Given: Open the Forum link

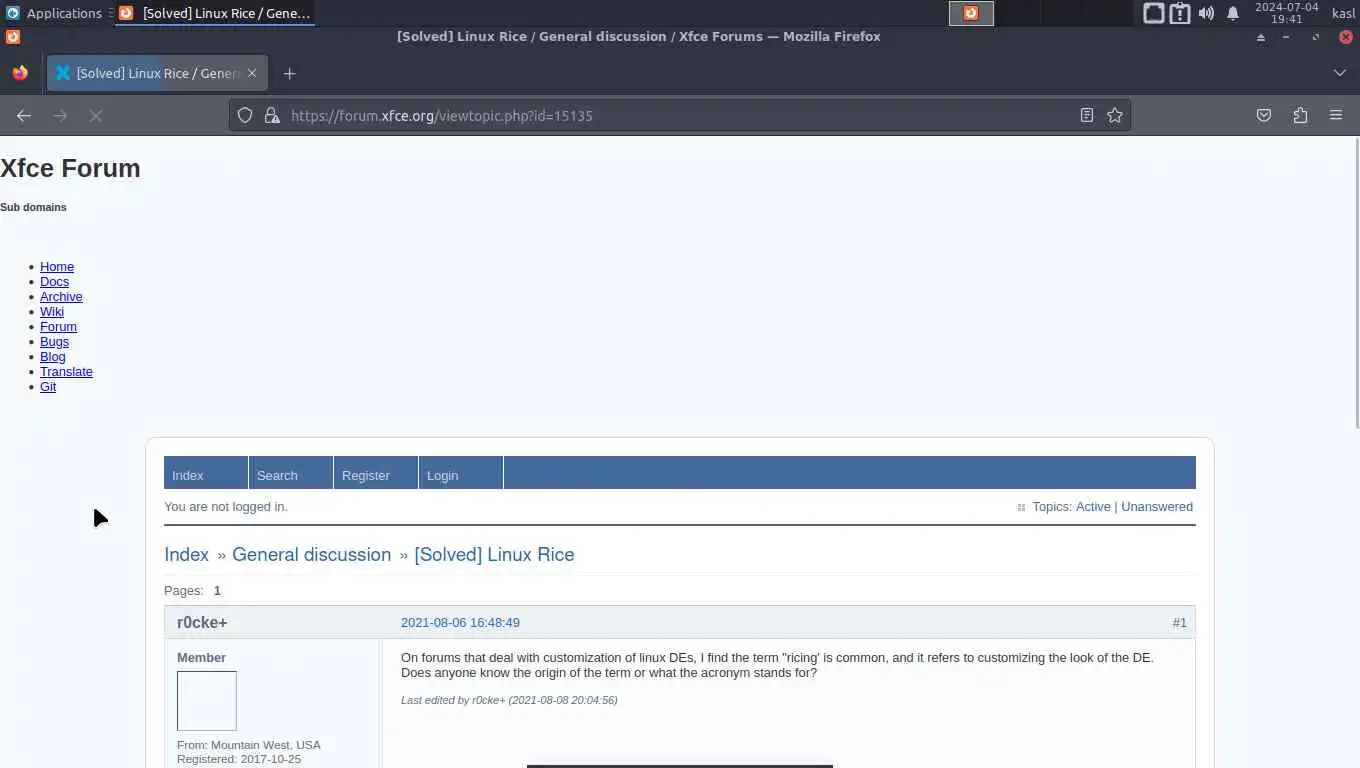Looking at the screenshot, I should [x=58, y=327].
